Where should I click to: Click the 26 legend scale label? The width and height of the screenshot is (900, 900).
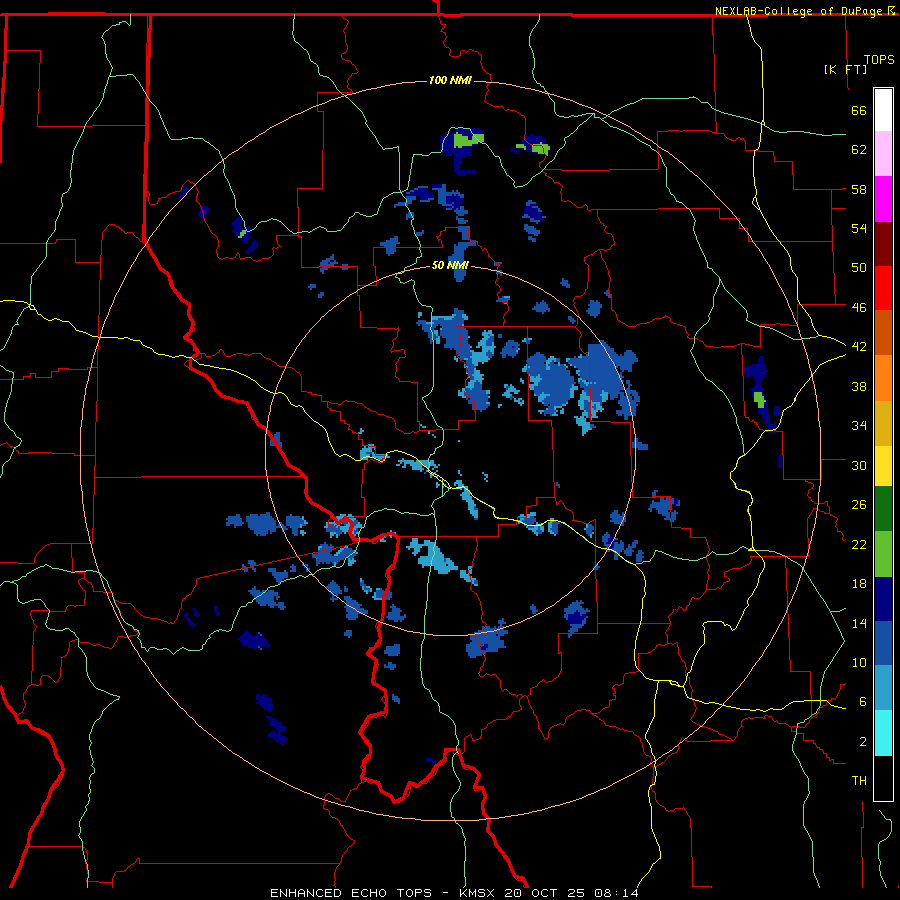click(x=859, y=505)
